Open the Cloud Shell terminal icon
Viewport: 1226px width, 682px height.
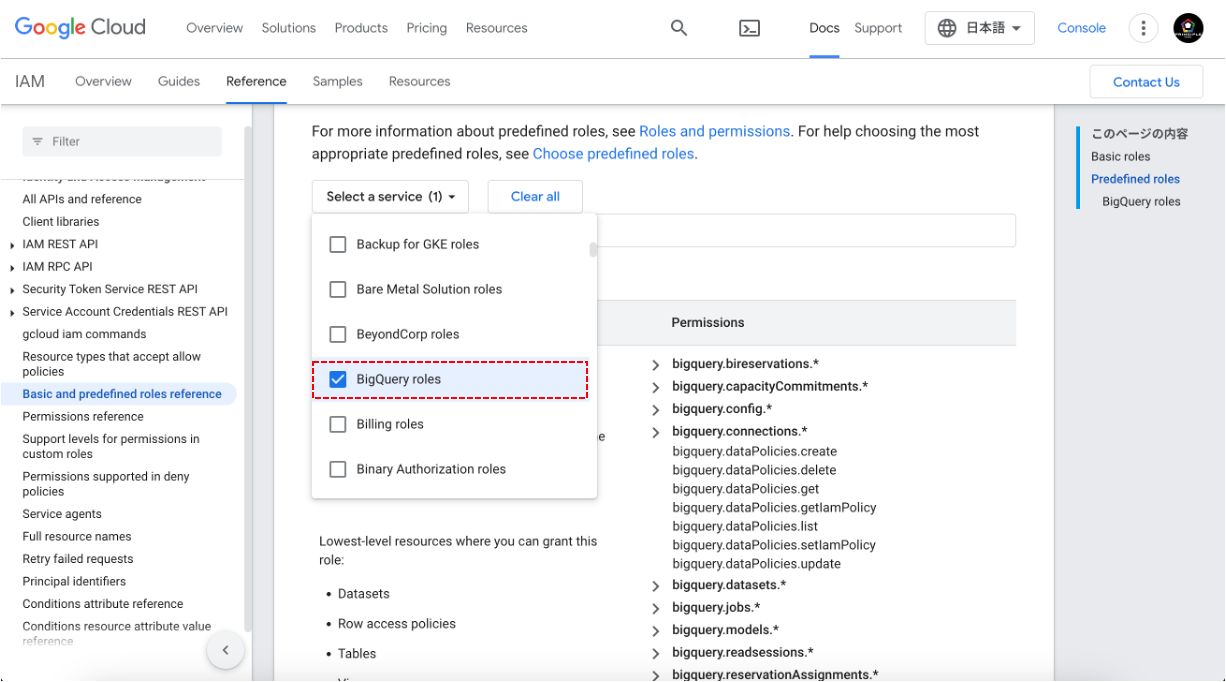749,28
